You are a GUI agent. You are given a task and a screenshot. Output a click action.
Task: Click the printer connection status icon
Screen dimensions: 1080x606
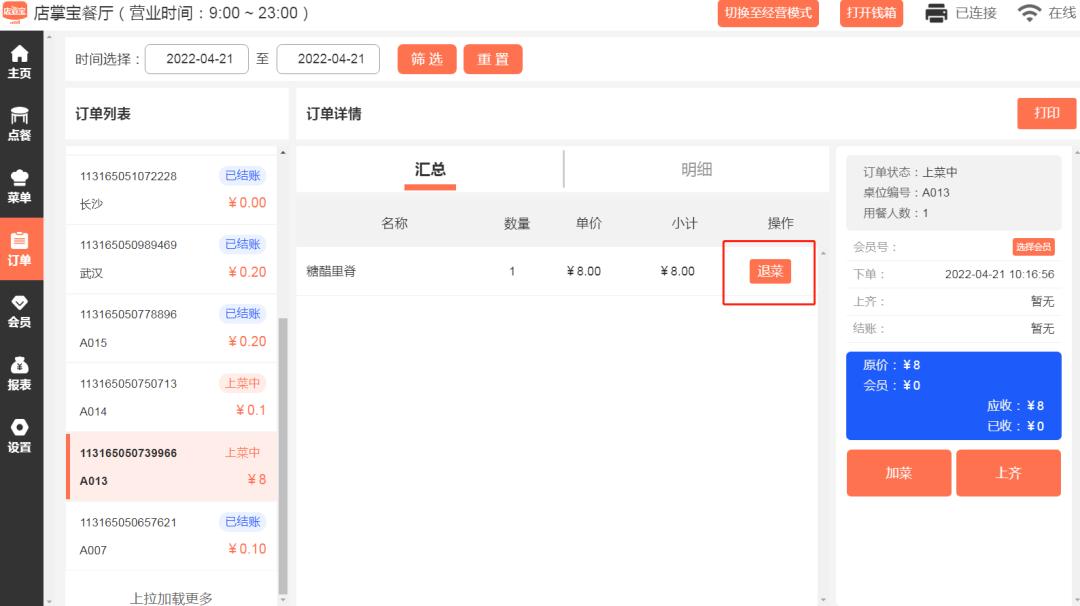[x=936, y=13]
